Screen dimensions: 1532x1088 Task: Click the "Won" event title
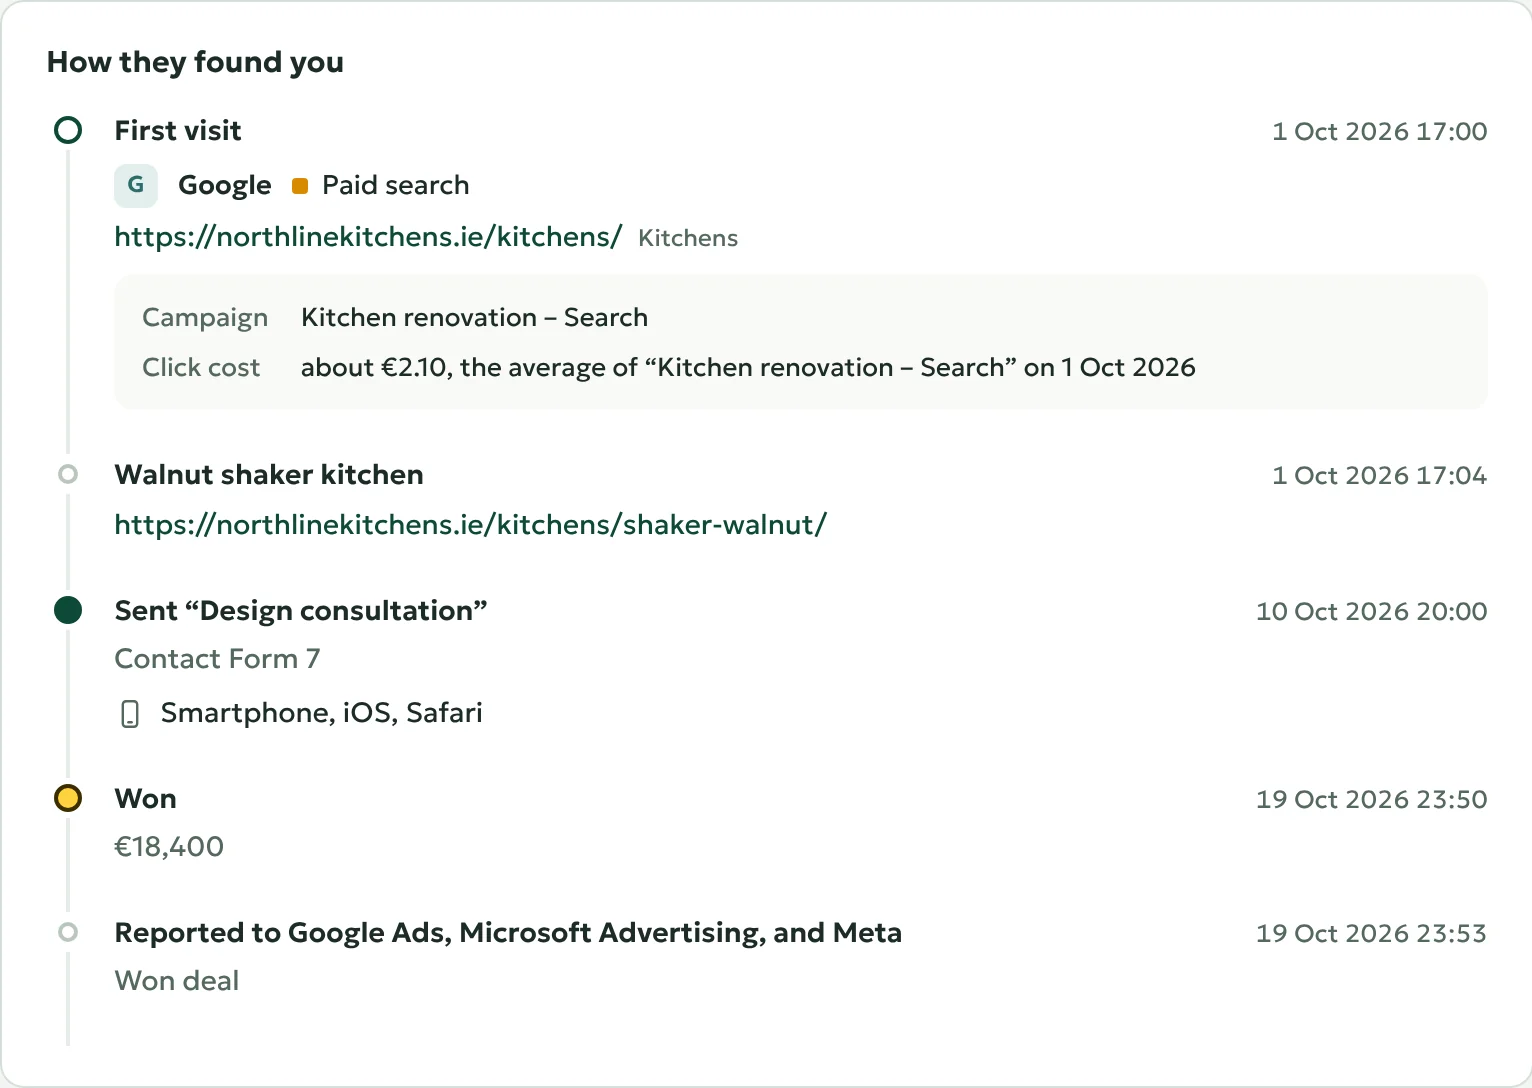click(146, 799)
